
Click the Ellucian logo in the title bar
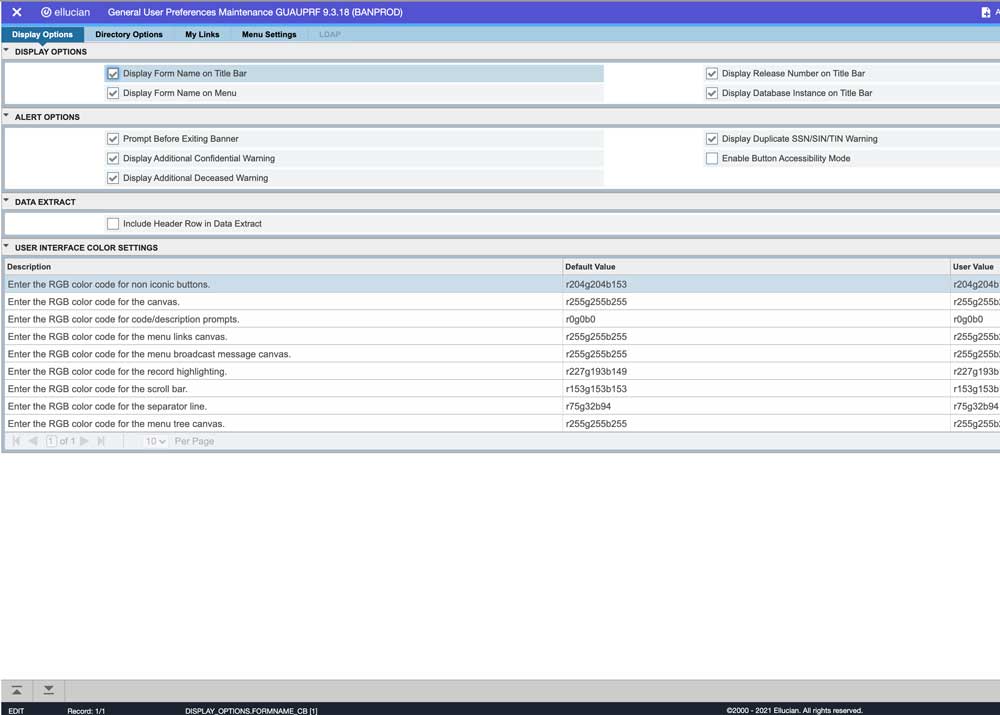63,12
